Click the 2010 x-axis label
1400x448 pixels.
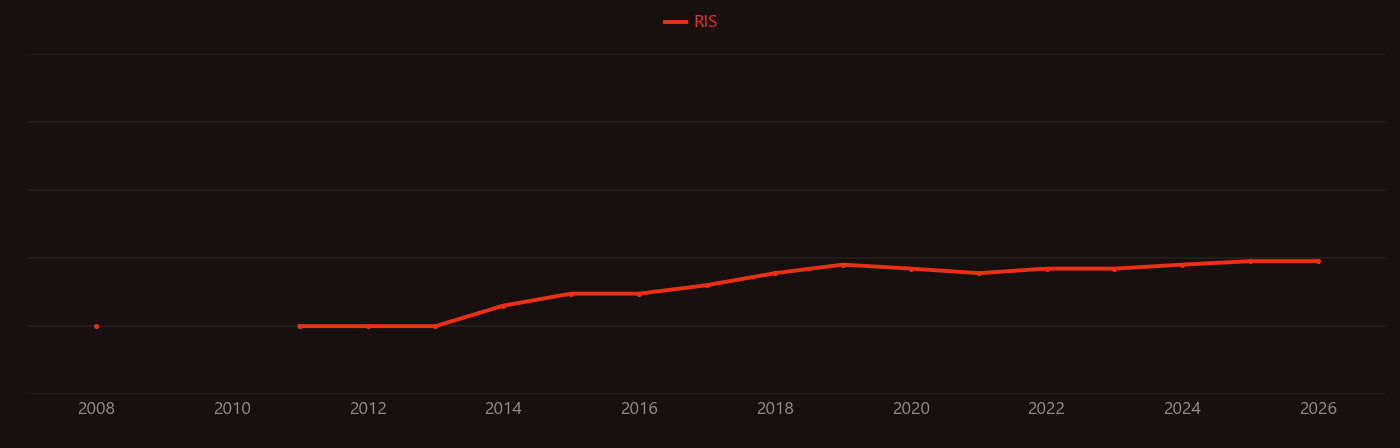pos(232,409)
